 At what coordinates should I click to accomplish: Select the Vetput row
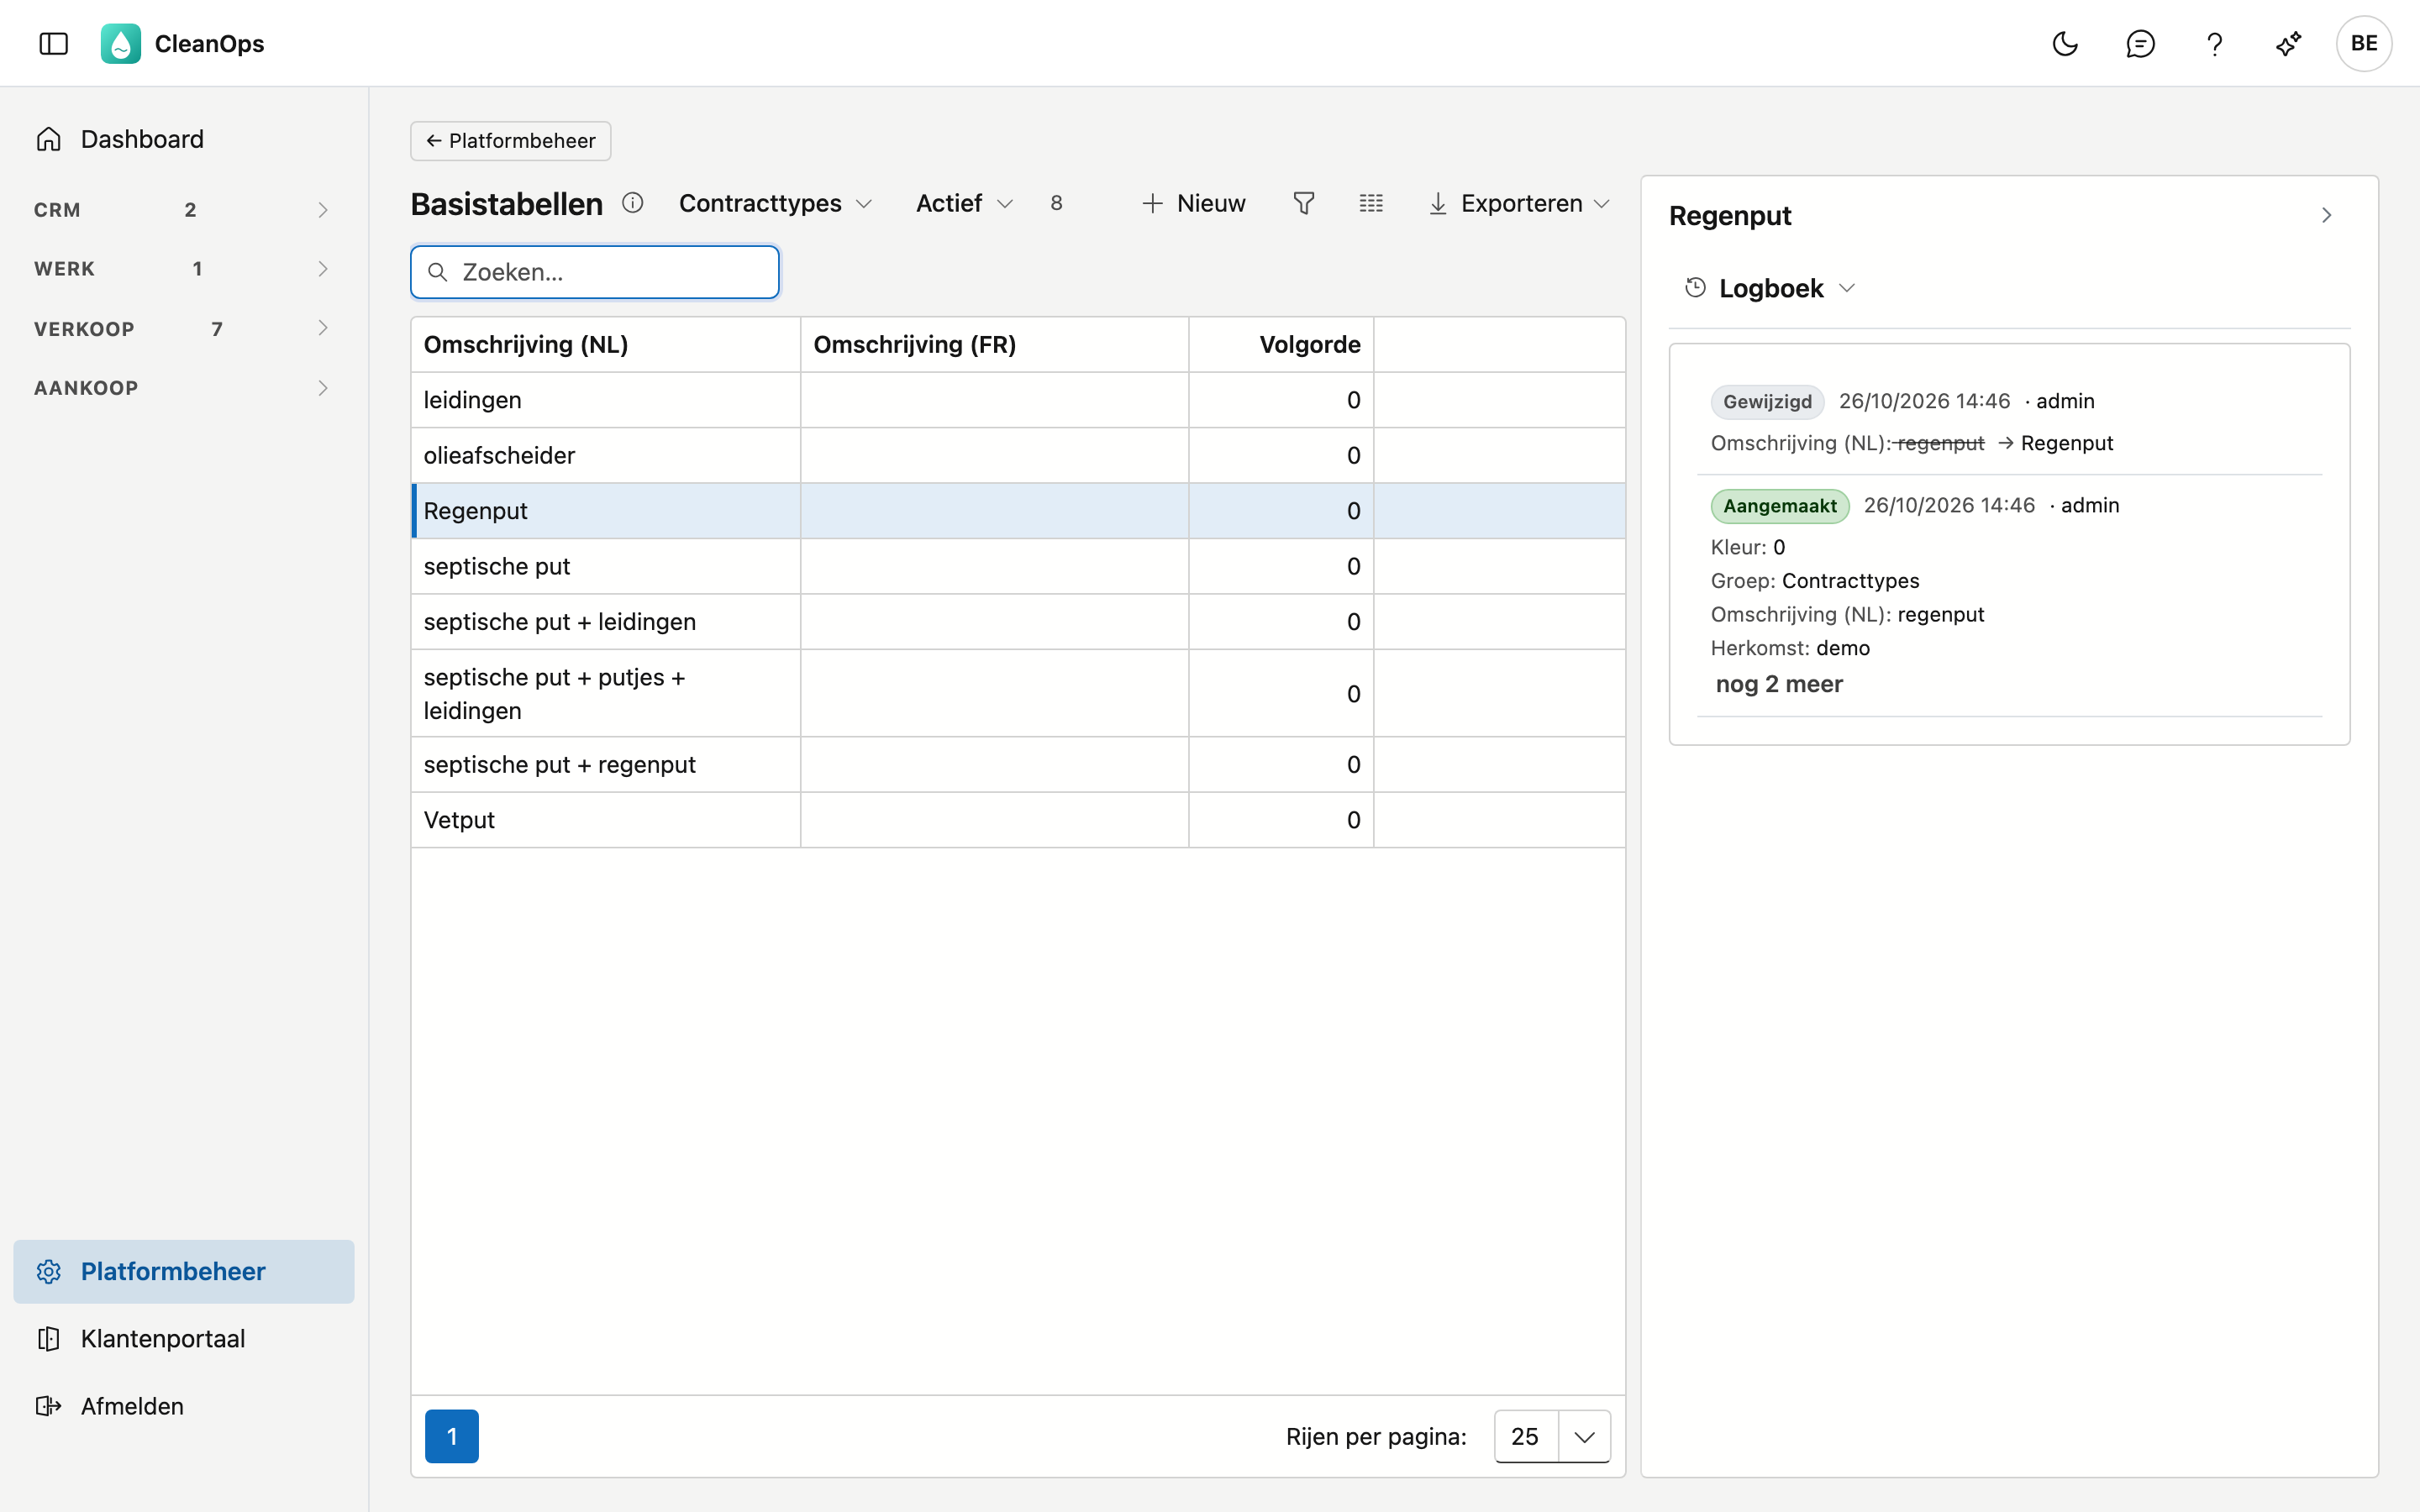(1018, 820)
